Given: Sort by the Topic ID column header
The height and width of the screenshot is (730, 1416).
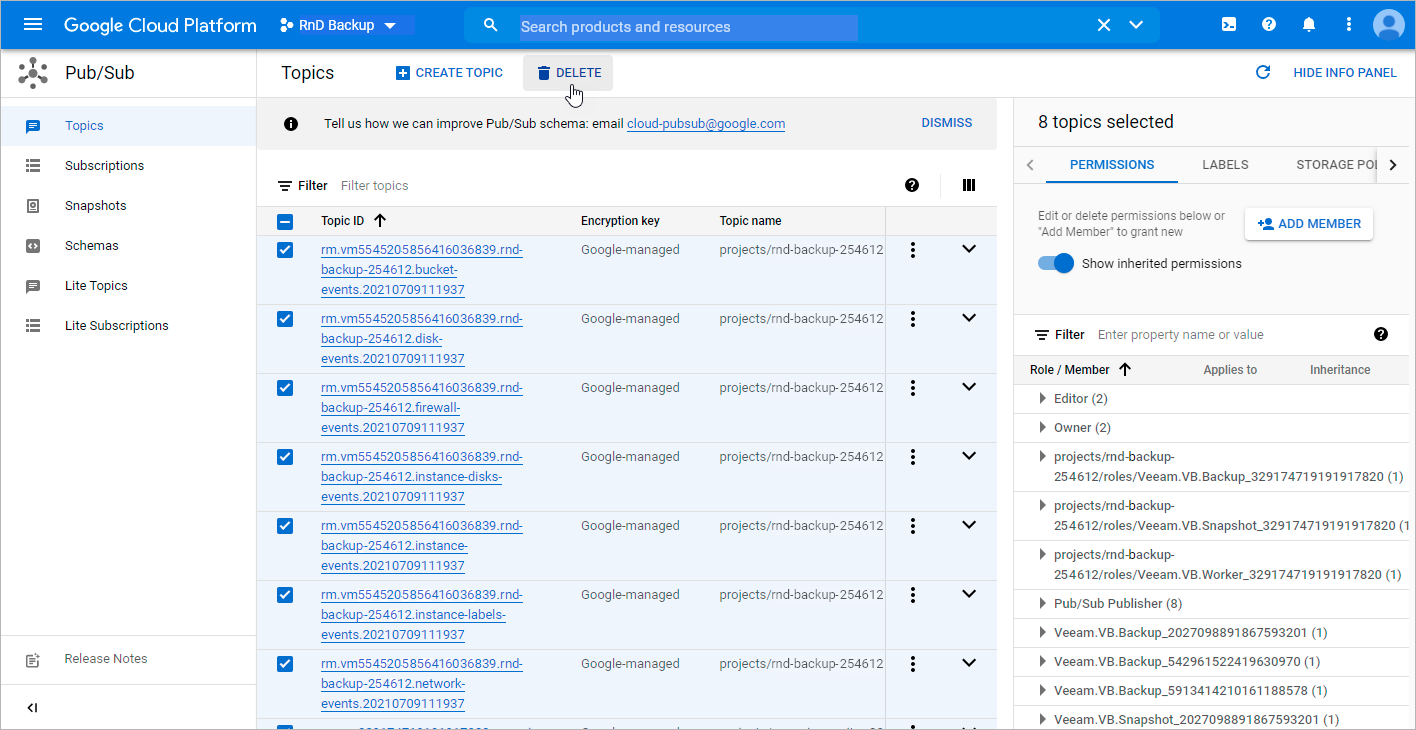Looking at the screenshot, I should (353, 221).
